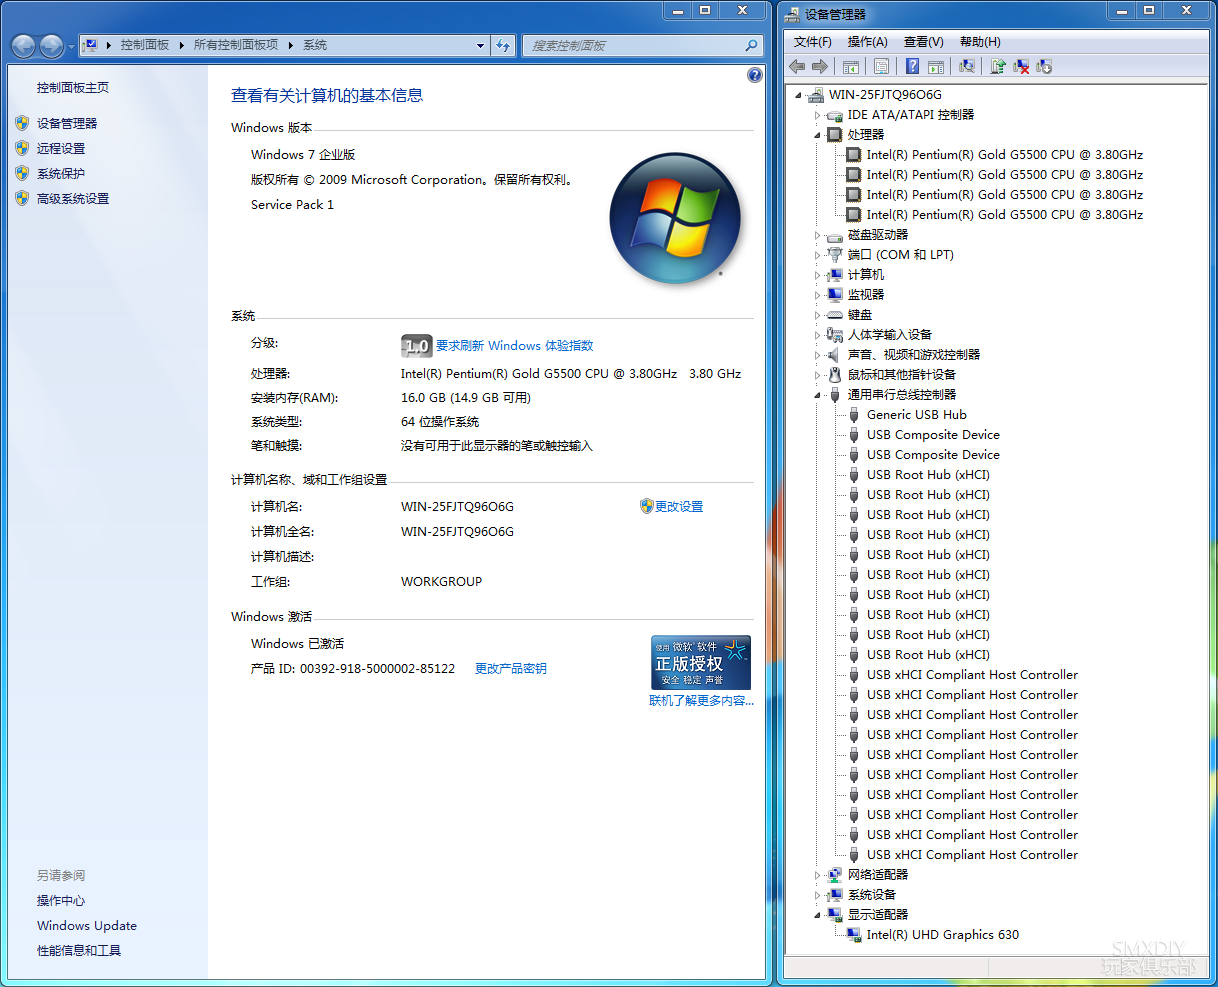Expand the IDE ATA/ATAPI 控制器 node

pyautogui.click(x=817, y=115)
